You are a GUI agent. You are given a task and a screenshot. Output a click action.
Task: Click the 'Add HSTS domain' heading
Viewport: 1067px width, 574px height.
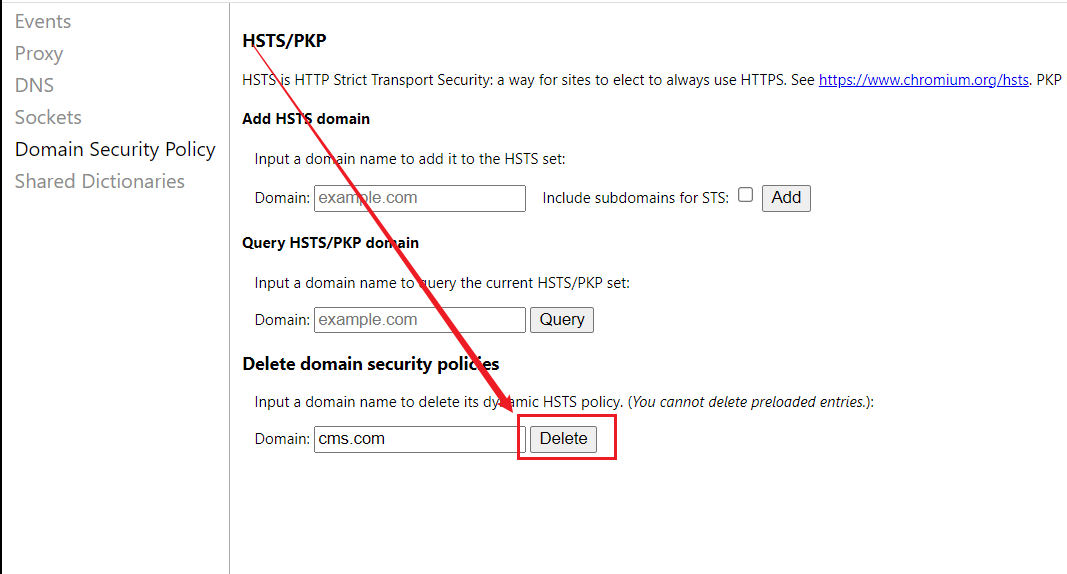click(306, 119)
